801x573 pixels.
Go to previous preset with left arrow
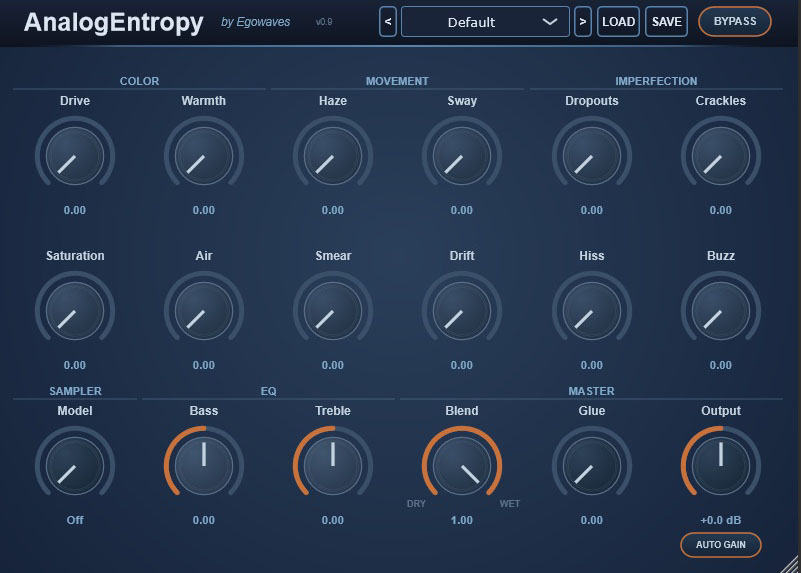pos(388,22)
